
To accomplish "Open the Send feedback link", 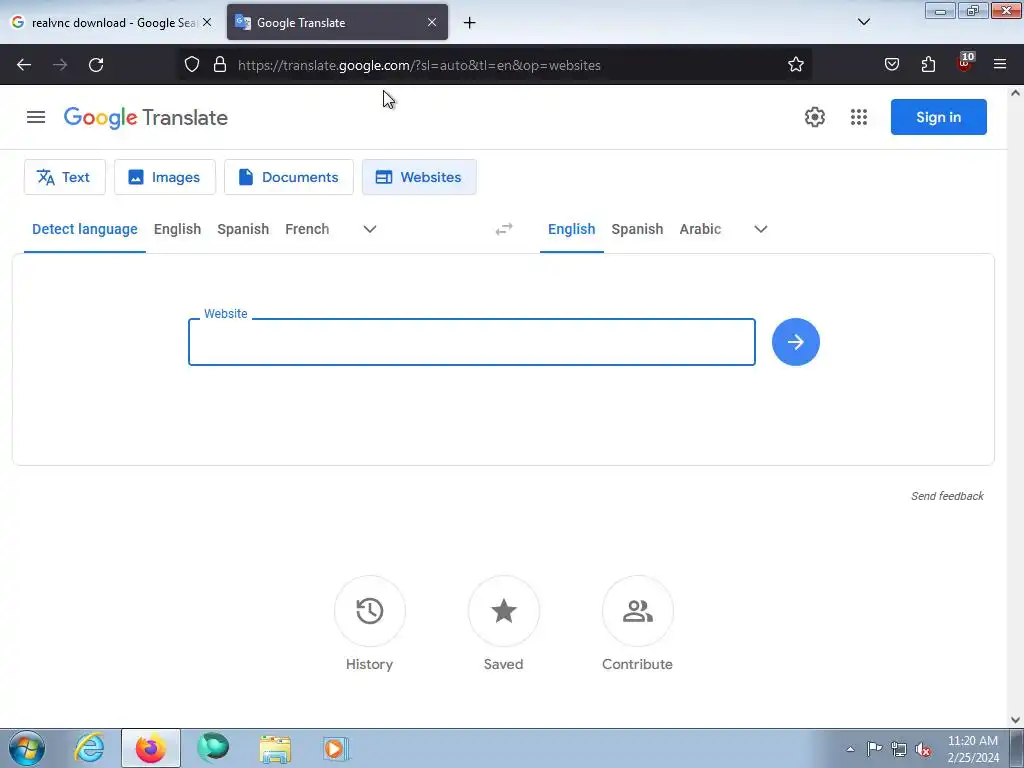I will click(947, 496).
